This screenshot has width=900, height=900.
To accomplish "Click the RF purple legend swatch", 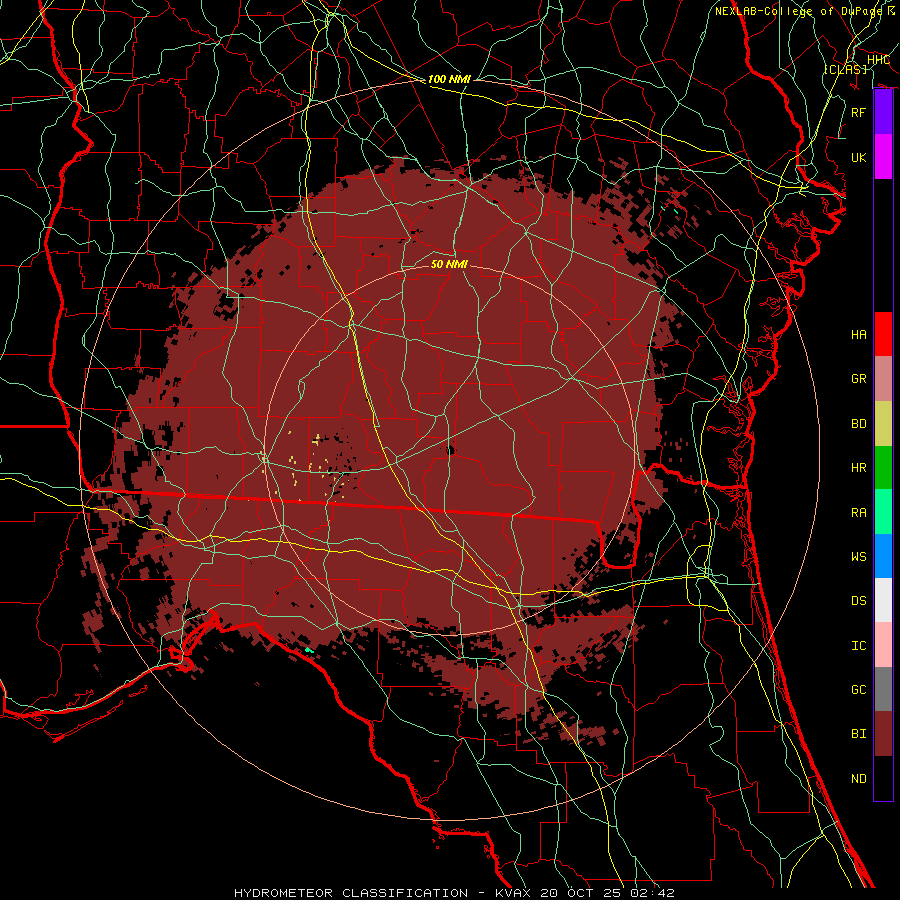I will click(x=883, y=112).
